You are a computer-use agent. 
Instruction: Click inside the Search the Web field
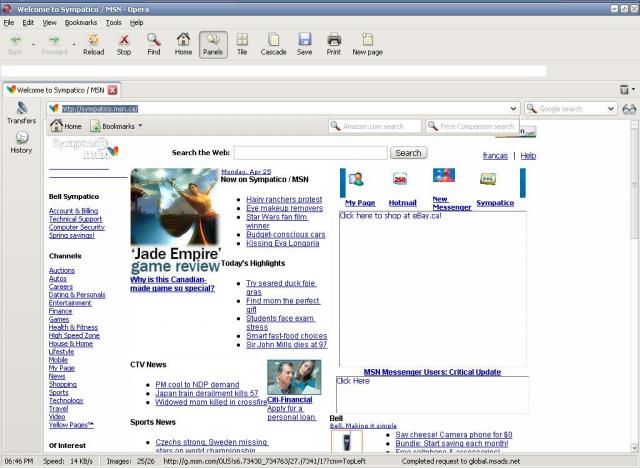(310, 153)
